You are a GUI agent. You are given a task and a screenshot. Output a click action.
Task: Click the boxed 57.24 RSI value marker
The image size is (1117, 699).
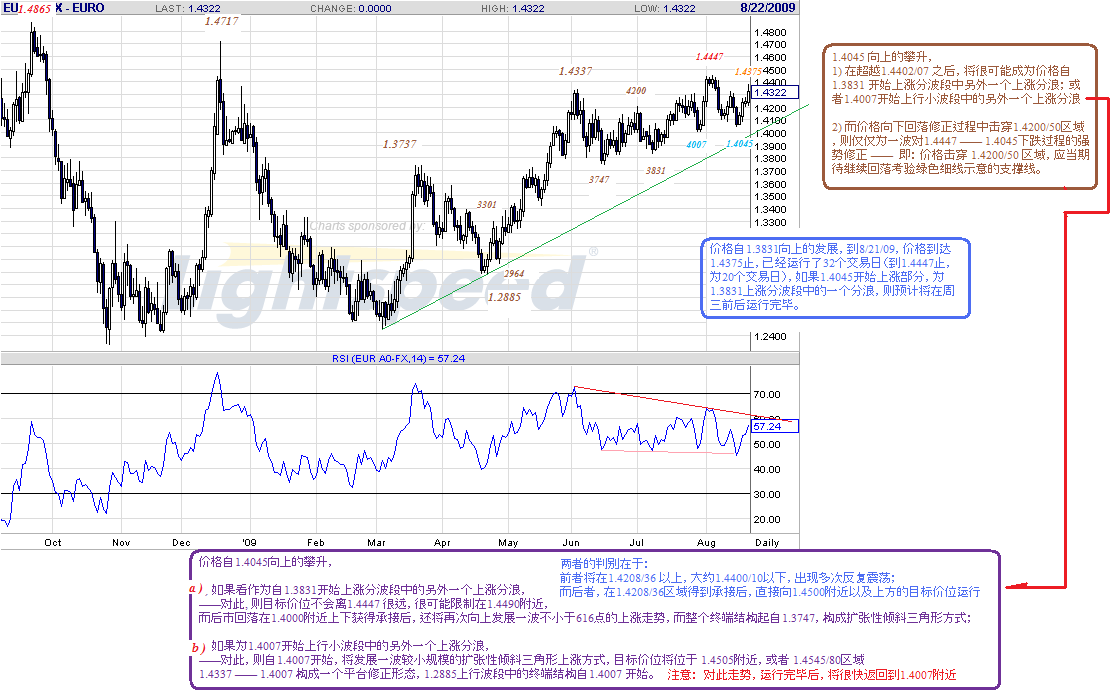pyautogui.click(x=775, y=426)
